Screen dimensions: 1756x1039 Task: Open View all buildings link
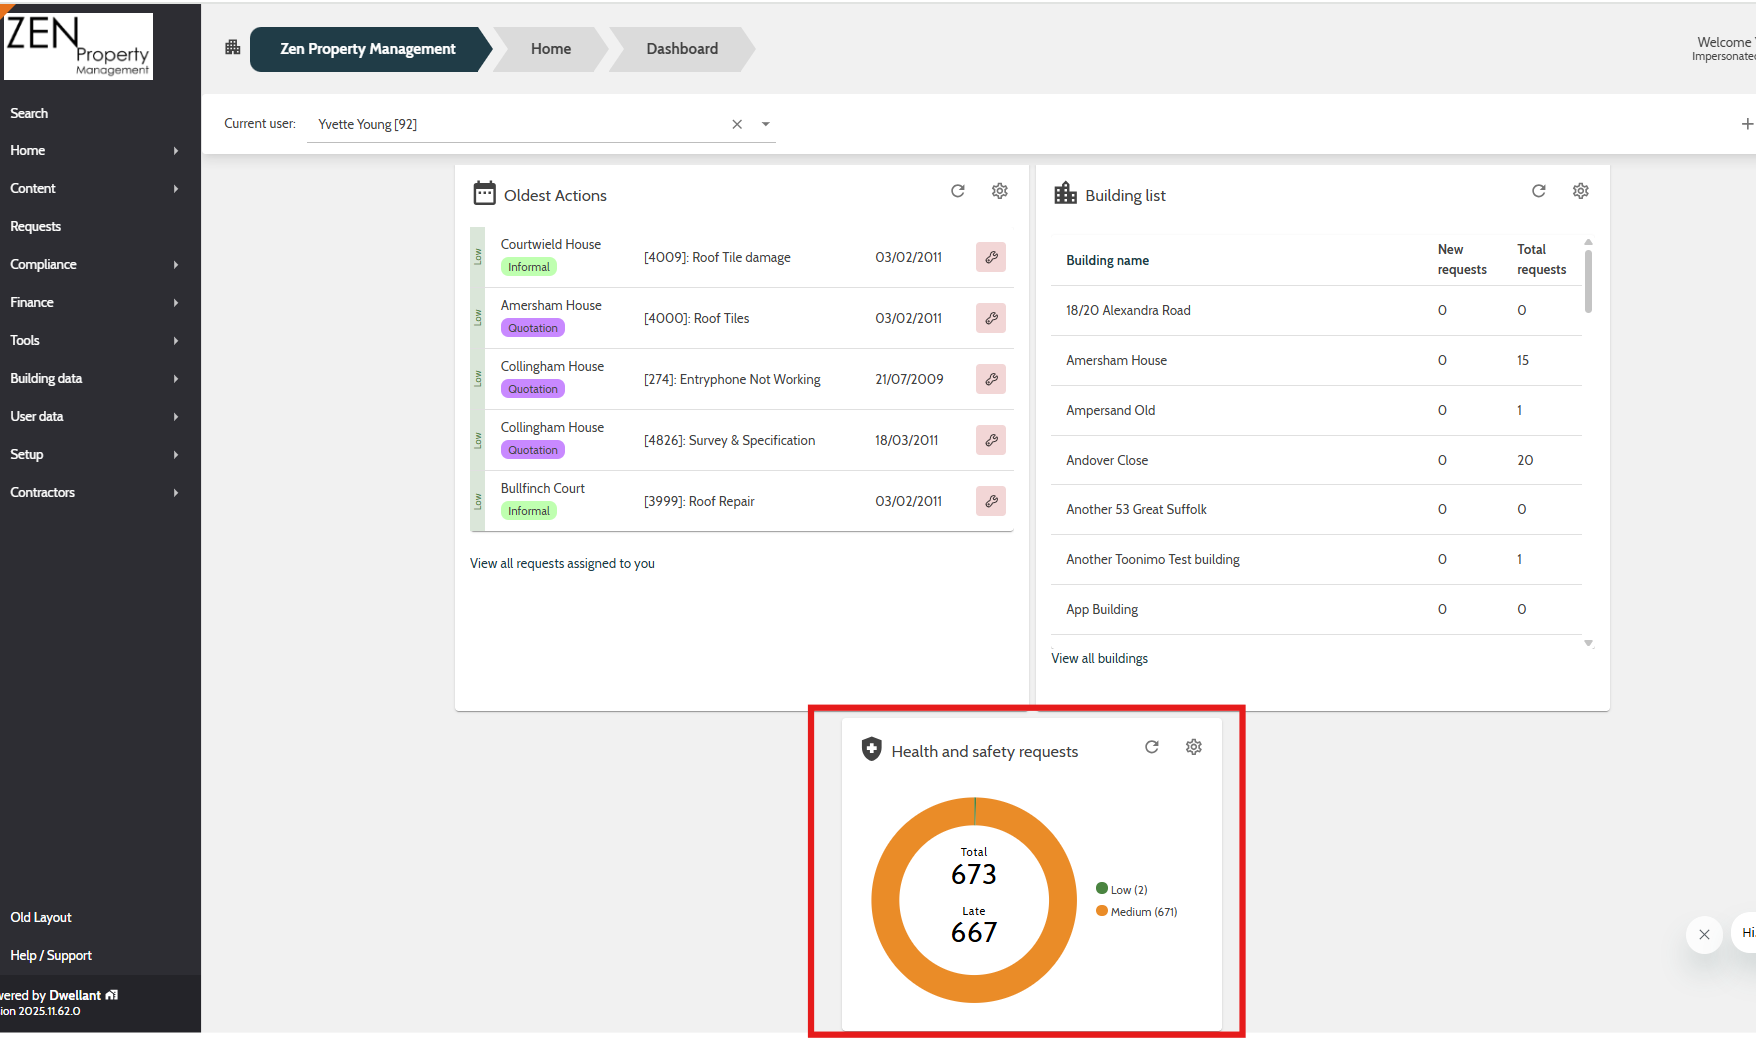point(1099,658)
